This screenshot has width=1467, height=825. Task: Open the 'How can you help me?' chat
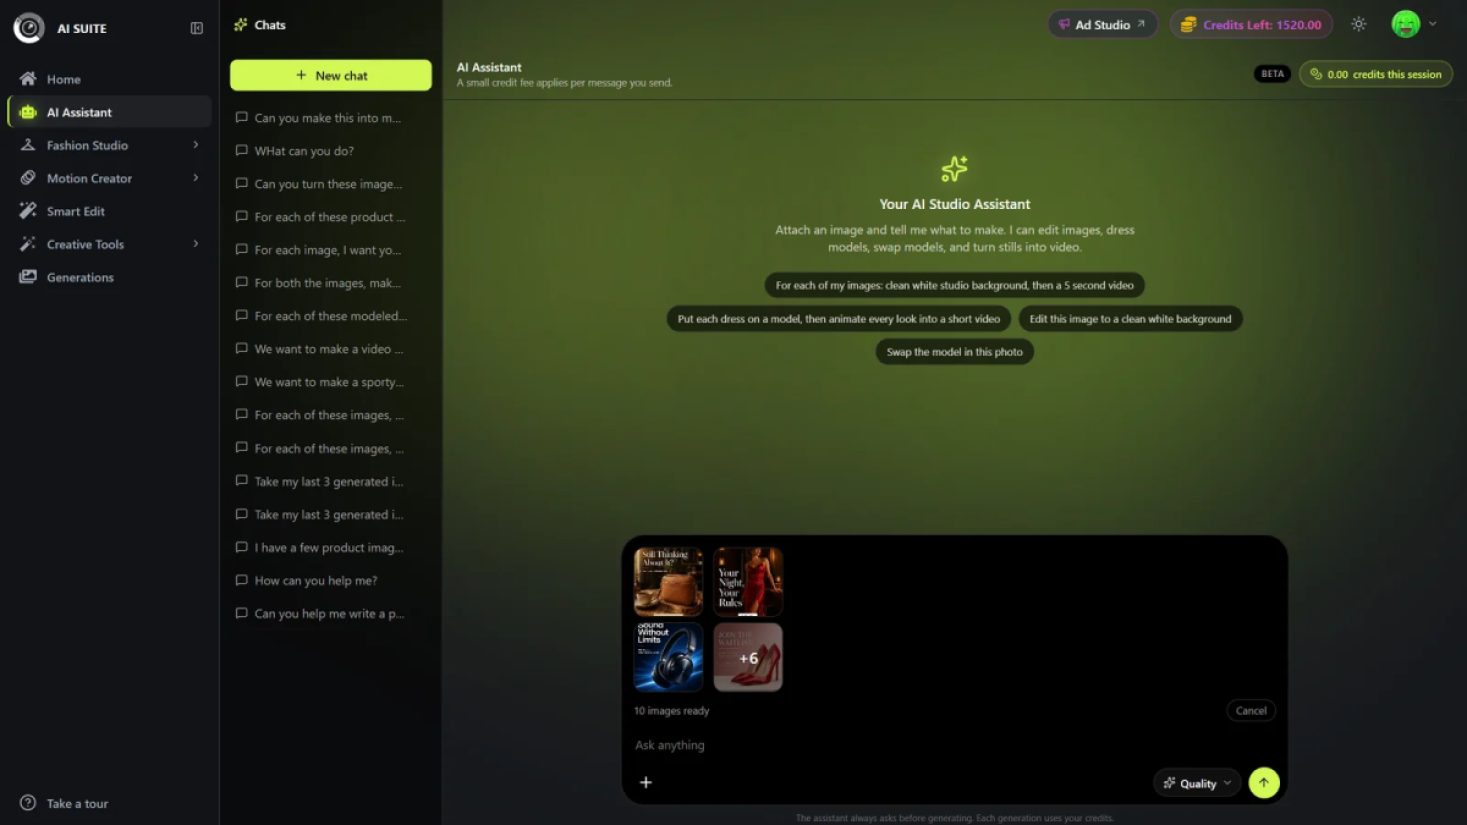[330, 581]
